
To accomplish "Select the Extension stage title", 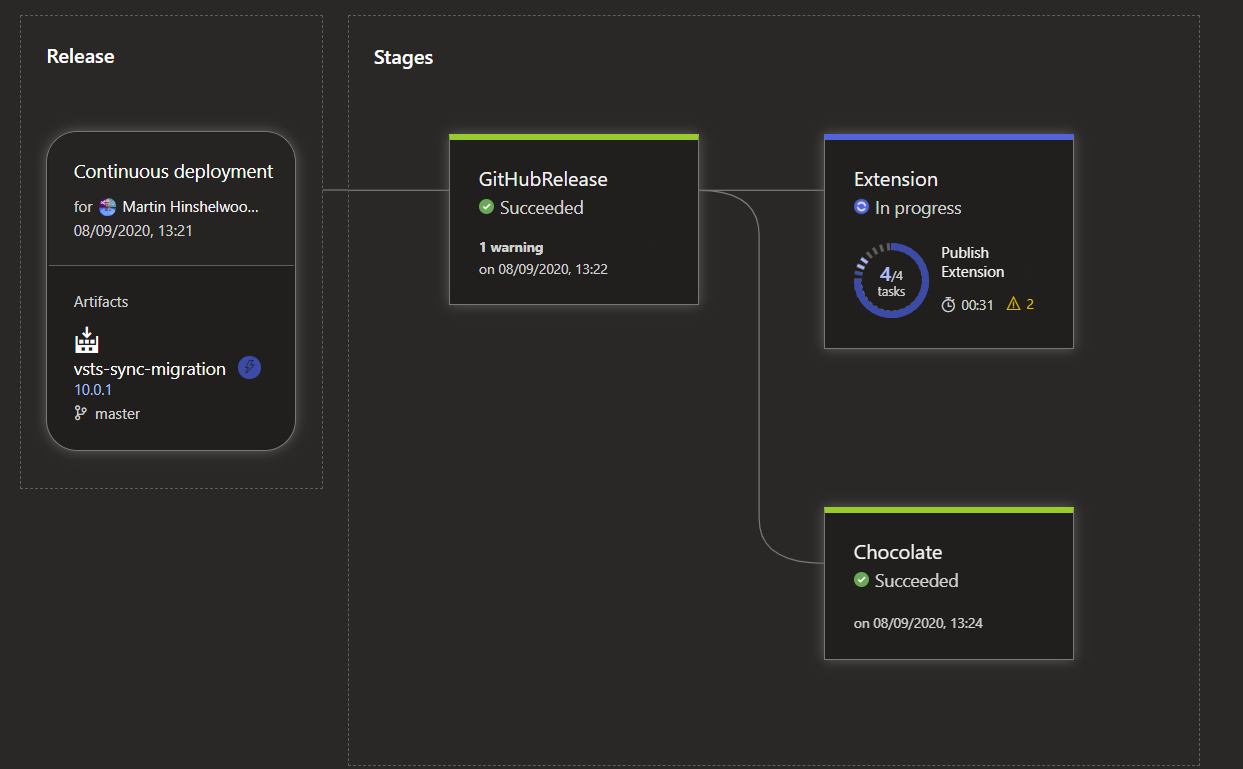I will click(x=895, y=179).
